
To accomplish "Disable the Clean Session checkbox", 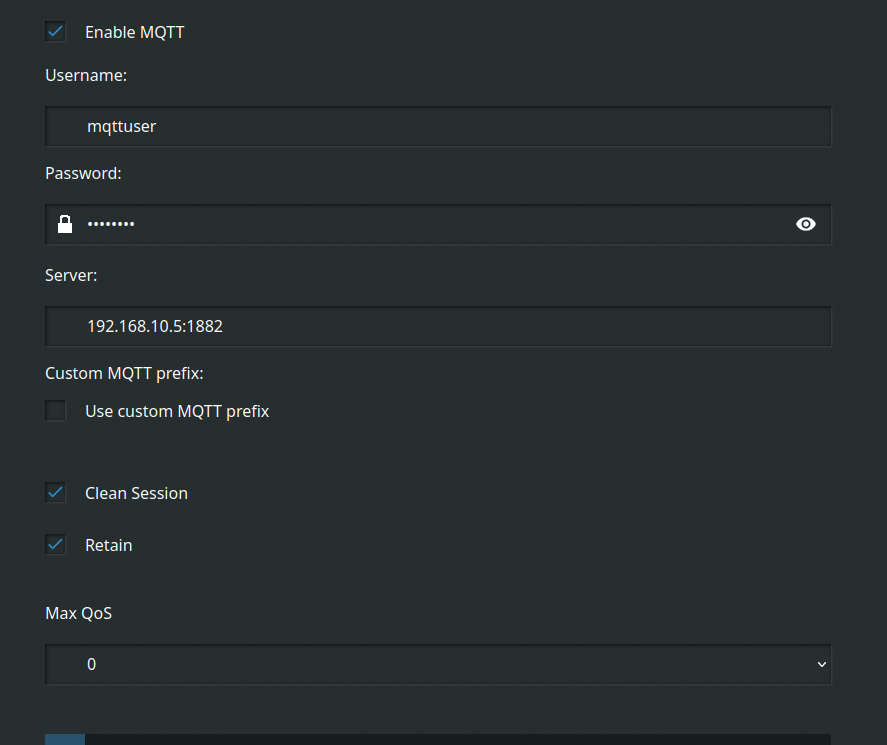I will [x=56, y=493].
